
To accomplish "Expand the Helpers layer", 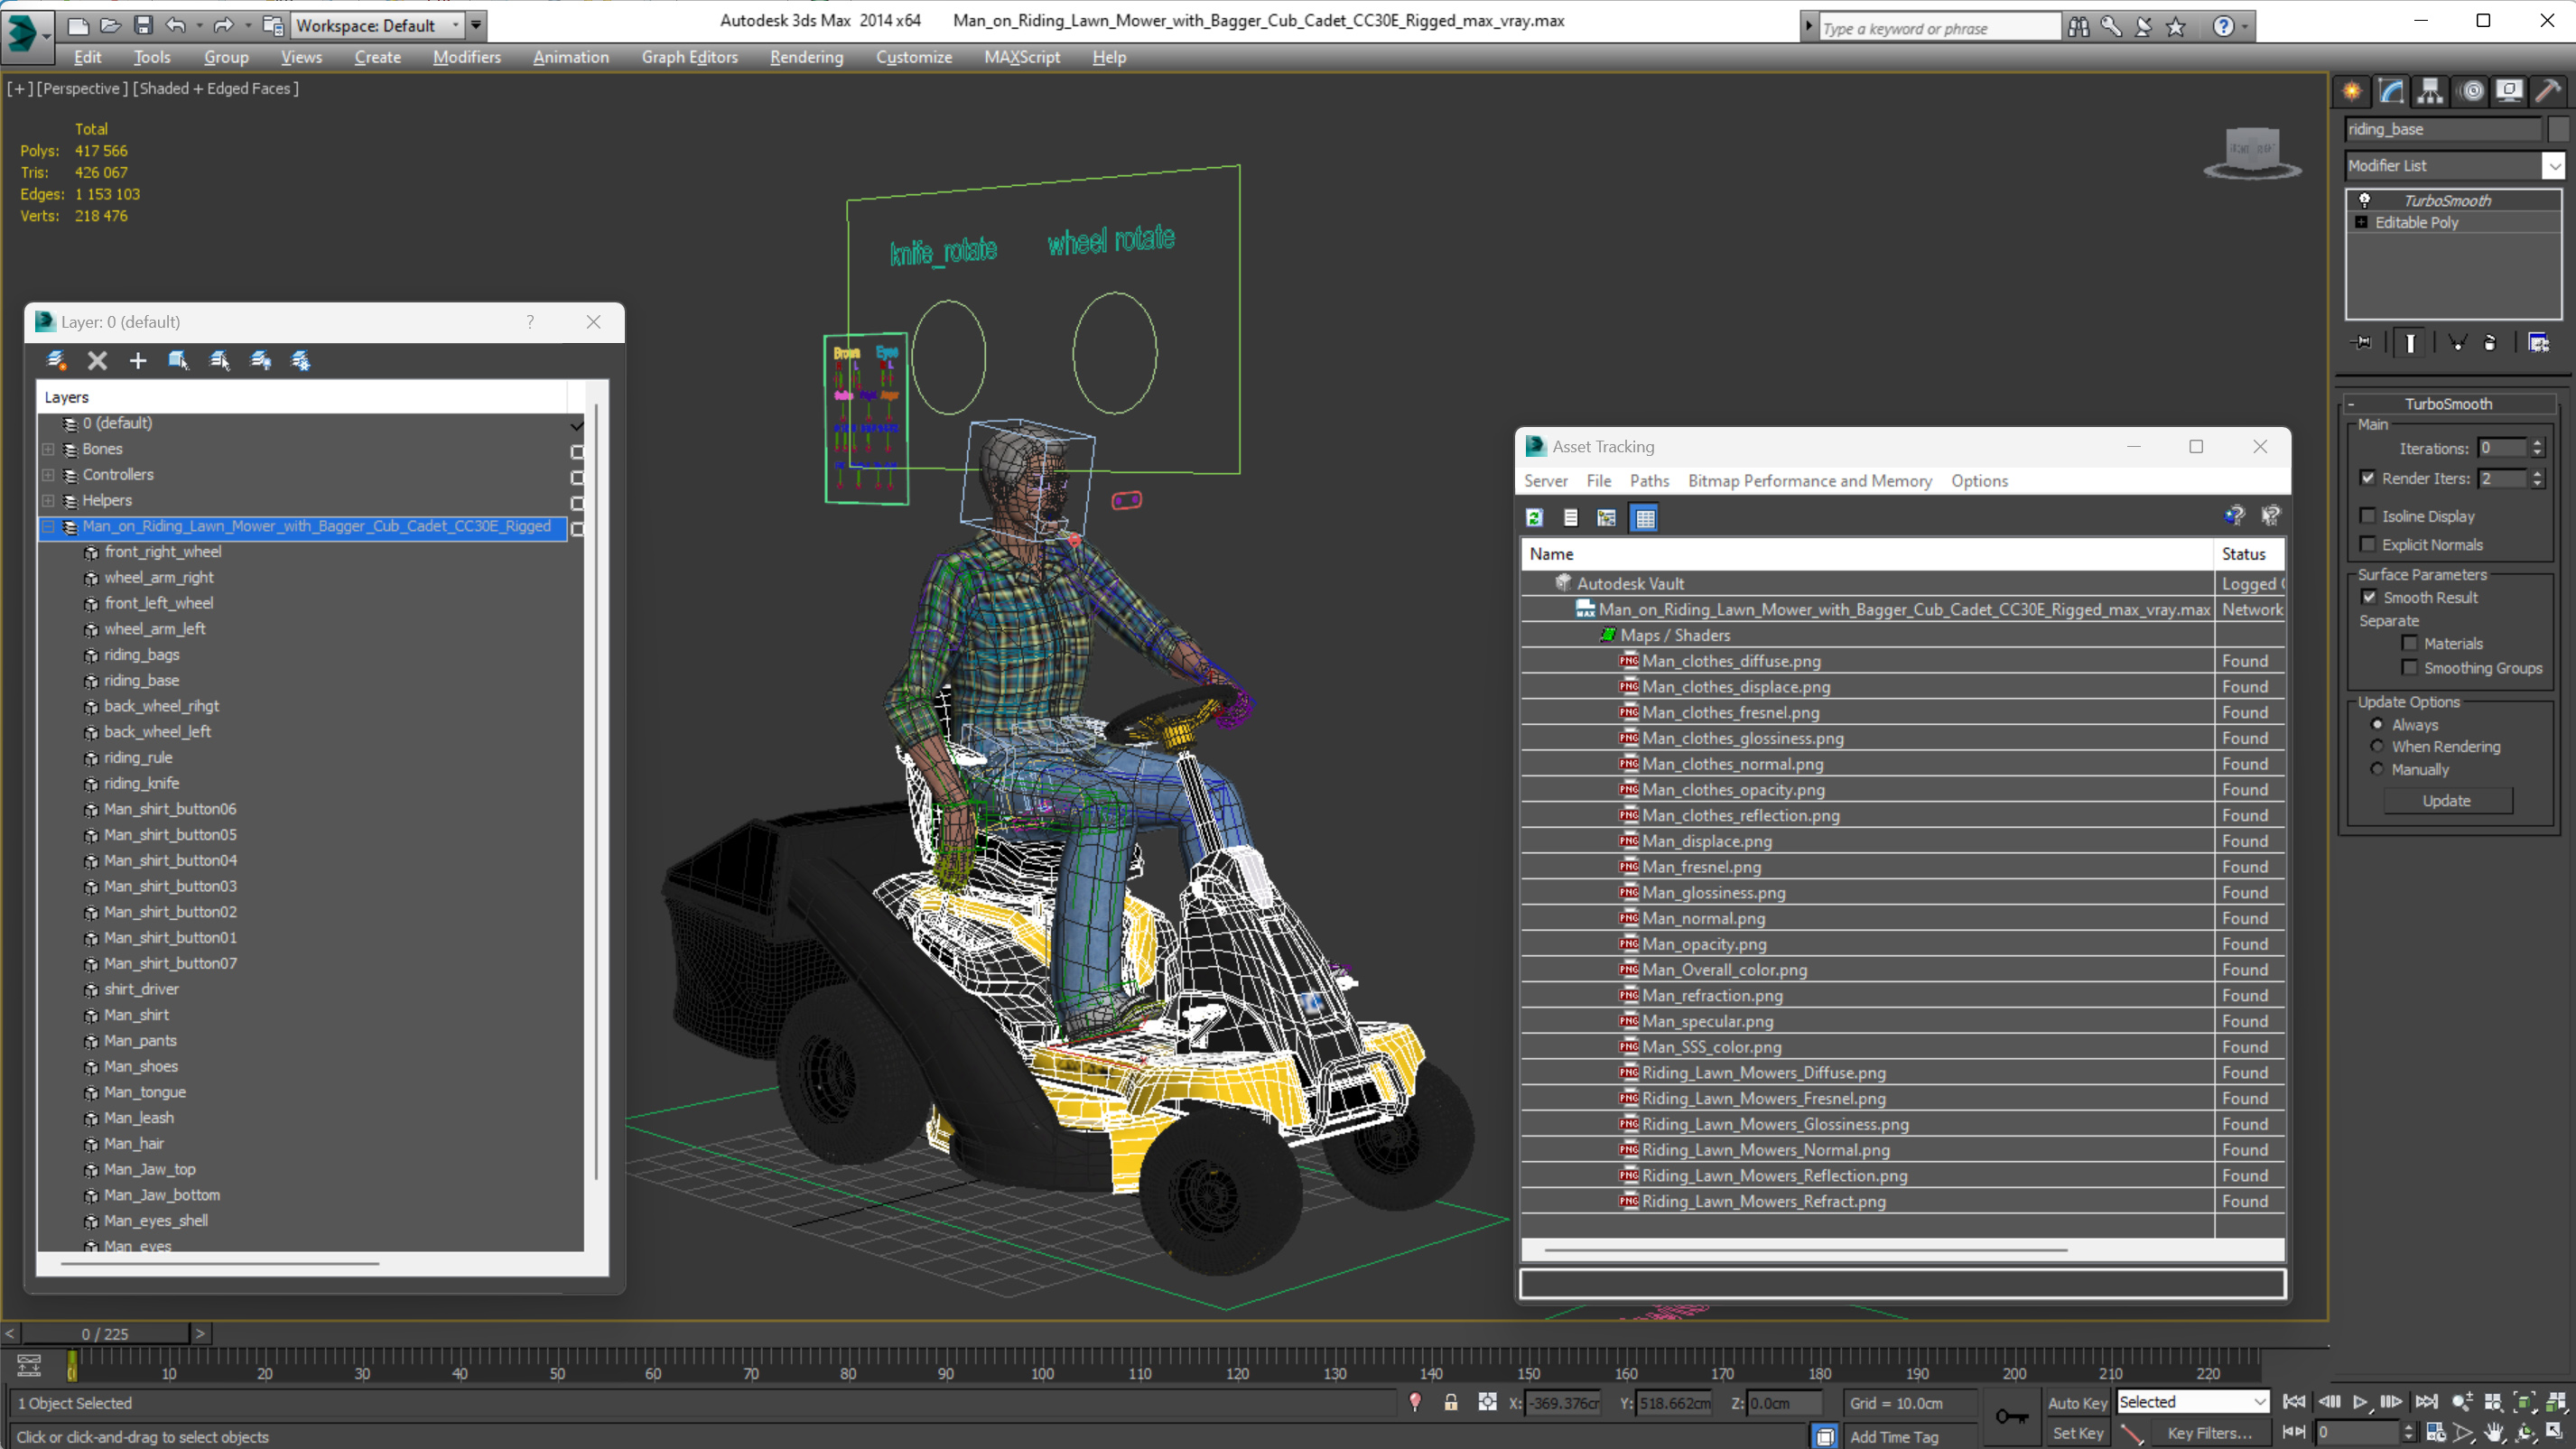I will 48,501.
